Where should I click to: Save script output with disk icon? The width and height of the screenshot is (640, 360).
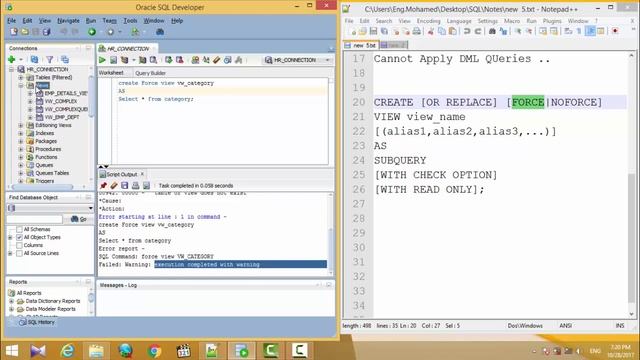124,185
